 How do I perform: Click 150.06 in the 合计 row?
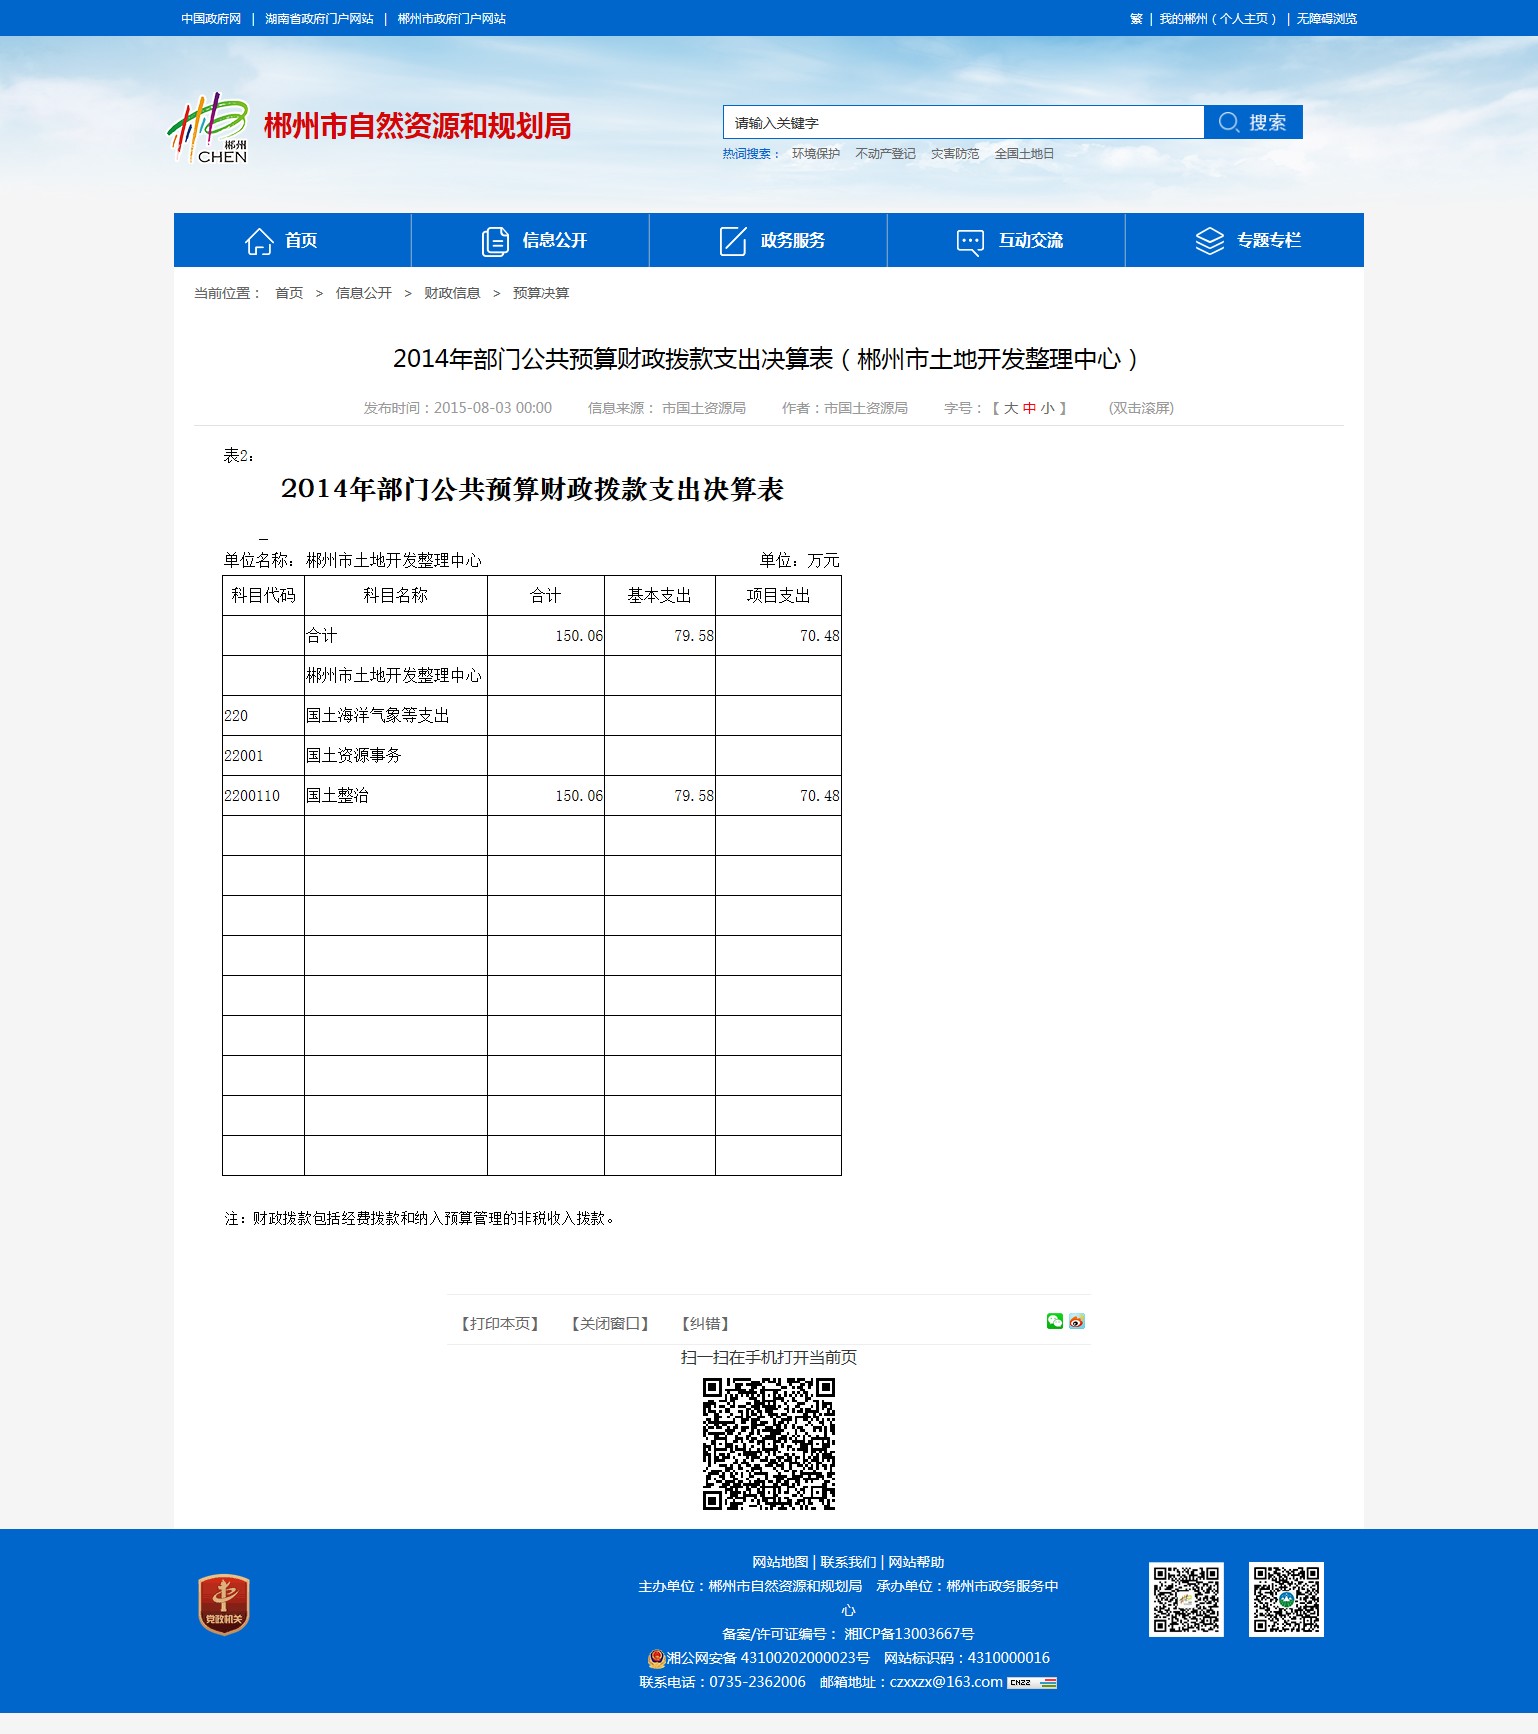coord(579,636)
